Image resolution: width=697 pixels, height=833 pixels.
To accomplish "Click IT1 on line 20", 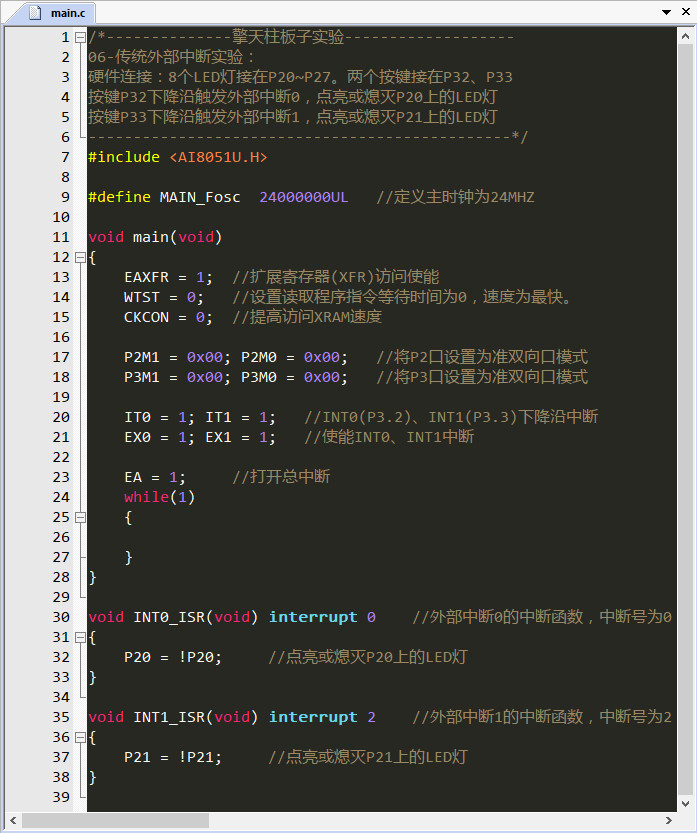I will click(218, 418).
